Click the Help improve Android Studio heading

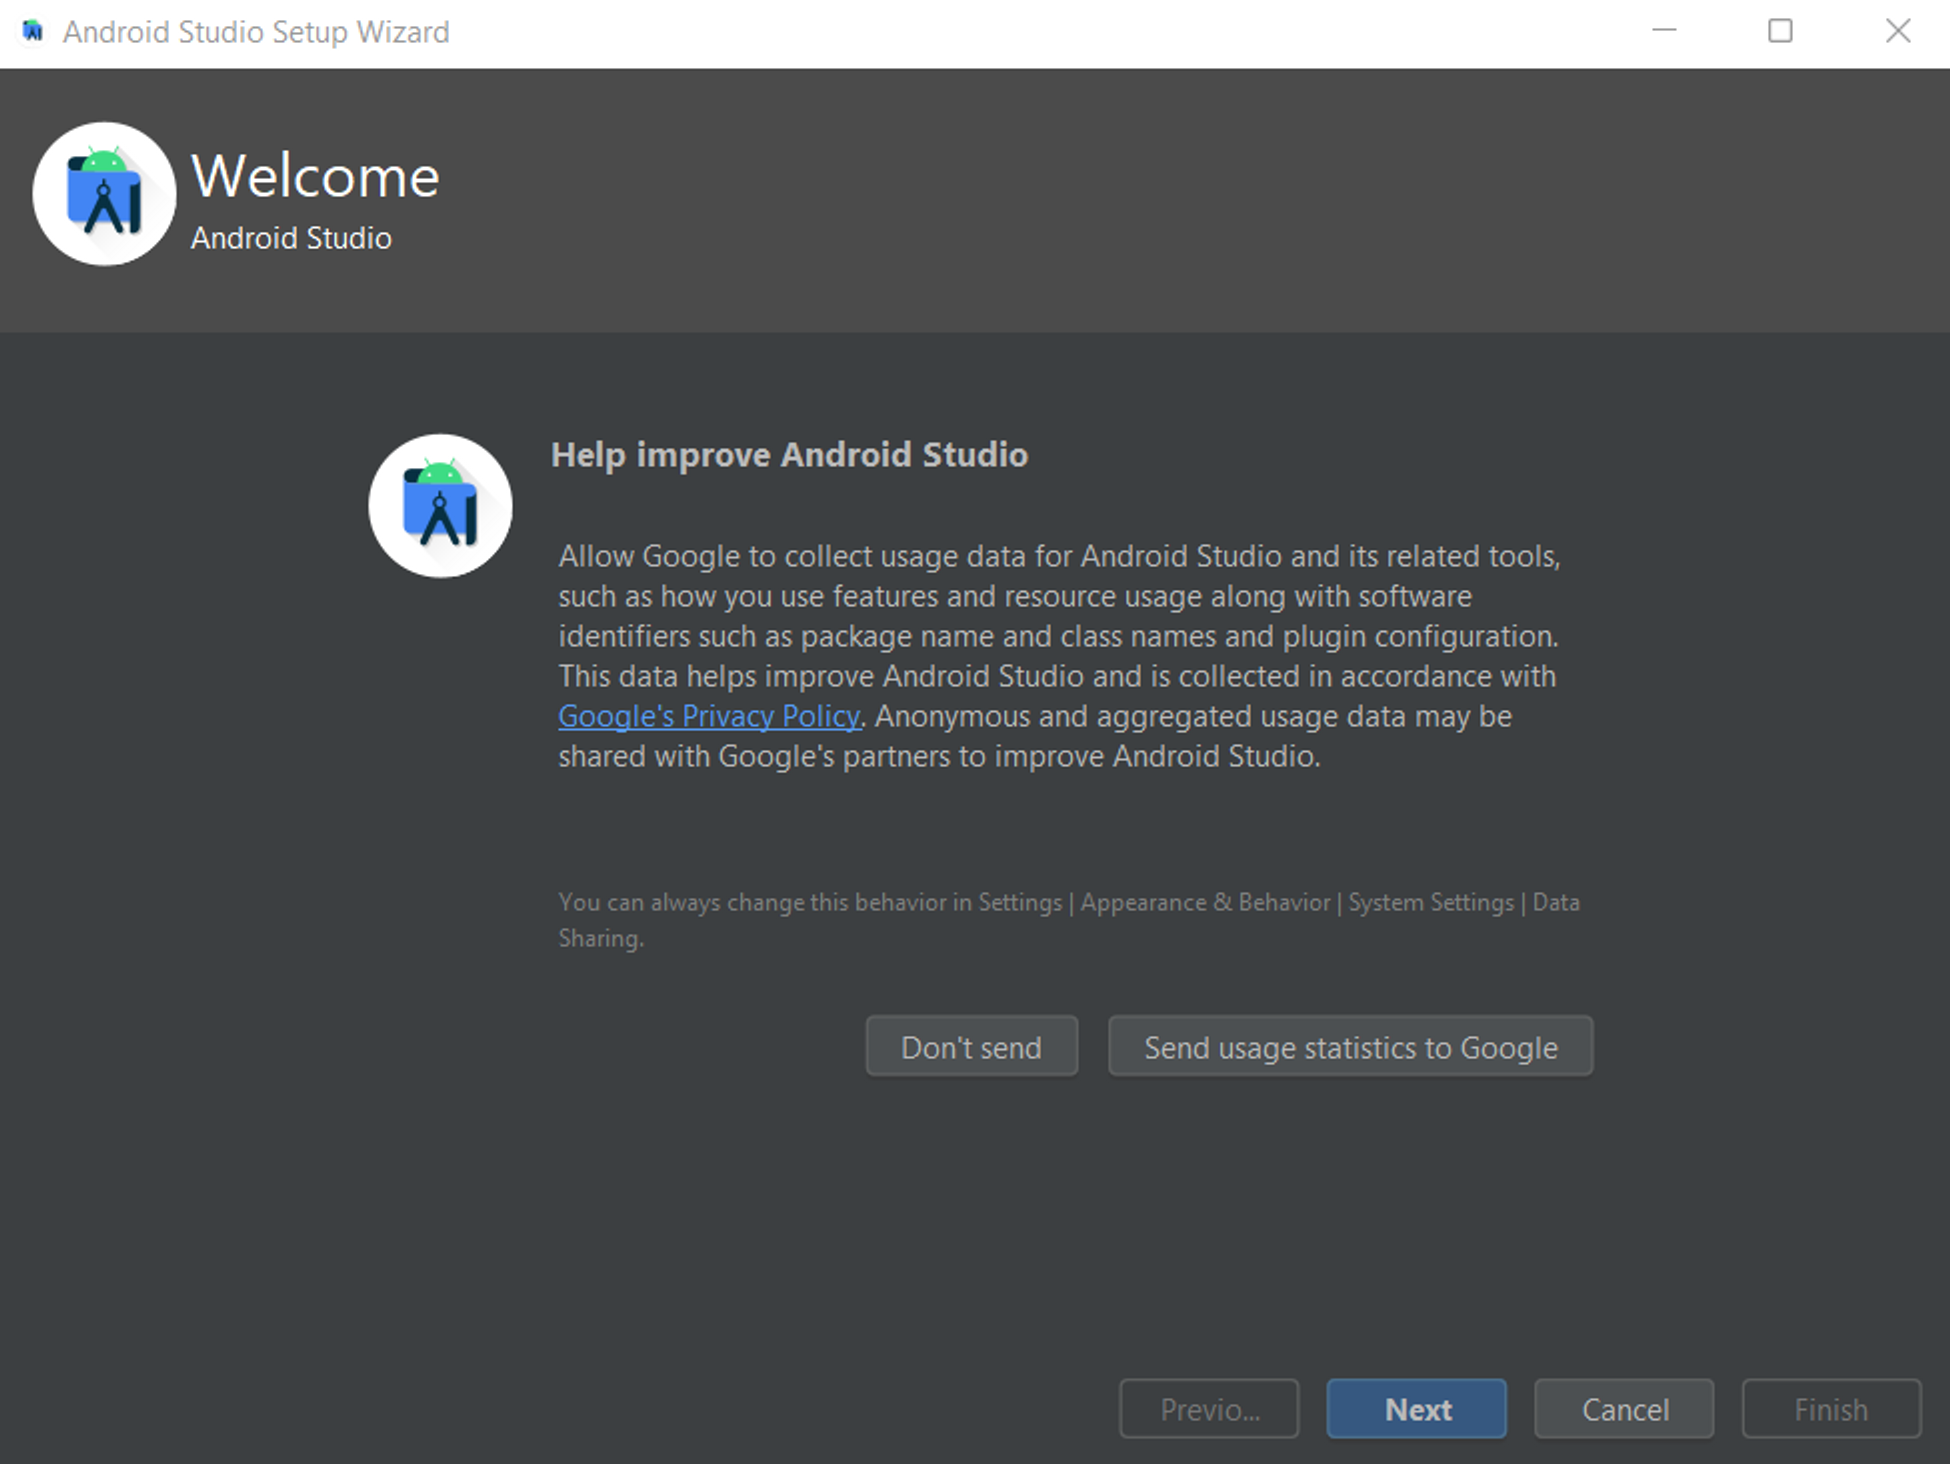[x=789, y=455]
